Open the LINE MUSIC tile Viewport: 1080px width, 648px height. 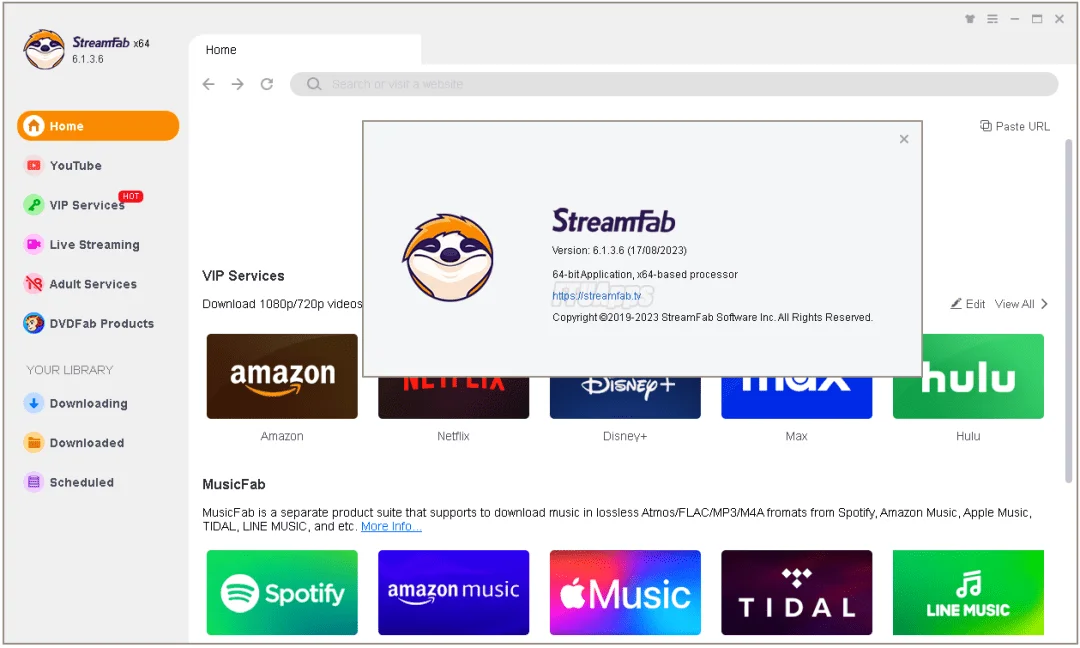pyautogui.click(x=968, y=592)
